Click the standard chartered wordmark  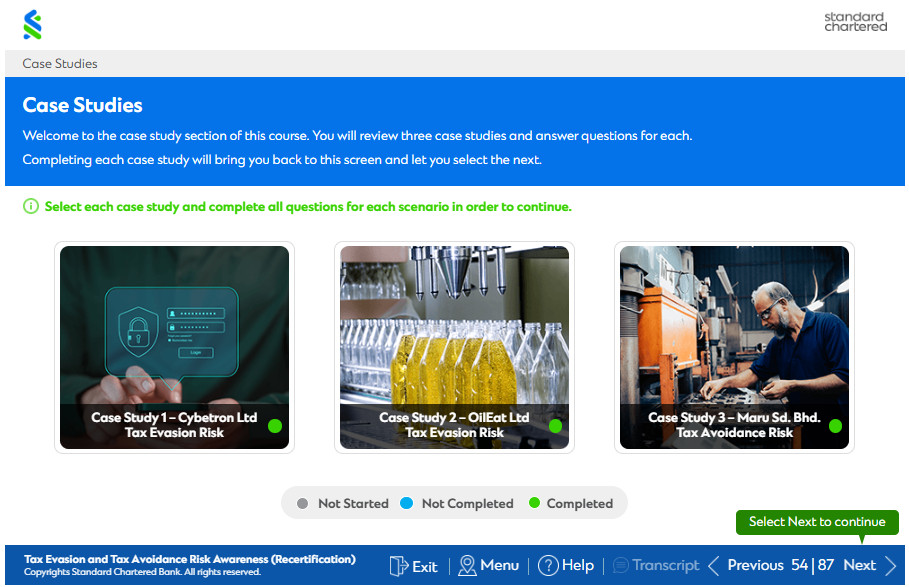point(856,22)
